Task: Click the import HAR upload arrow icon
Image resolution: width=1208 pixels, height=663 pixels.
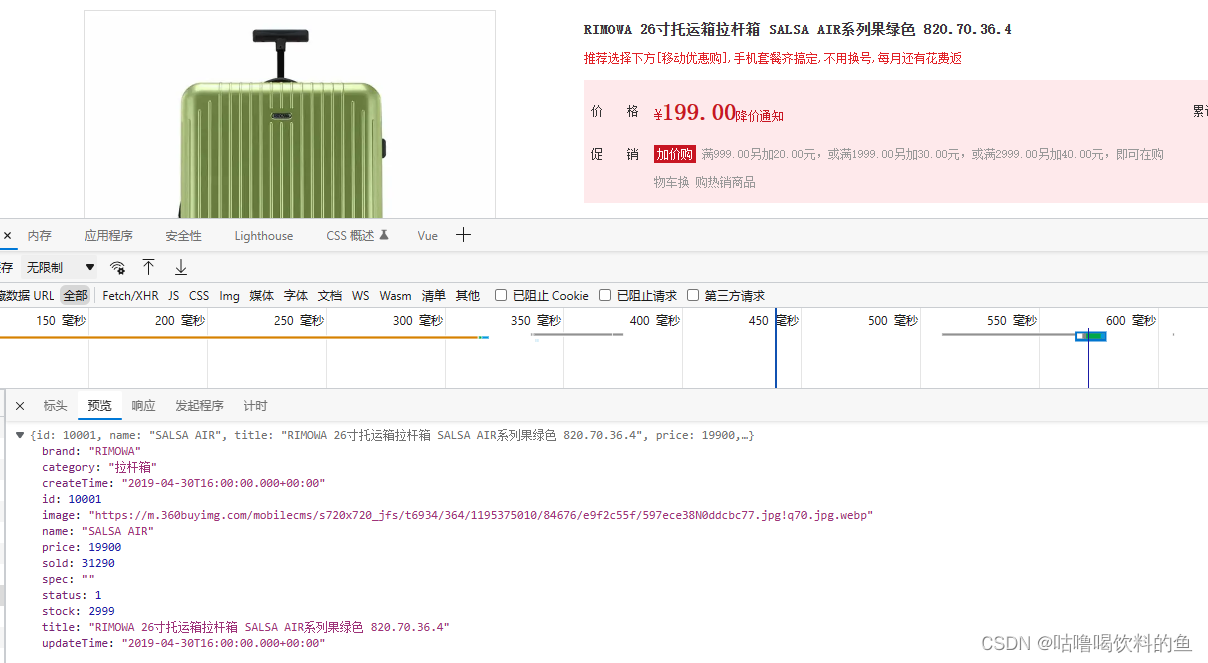Action: [148, 267]
